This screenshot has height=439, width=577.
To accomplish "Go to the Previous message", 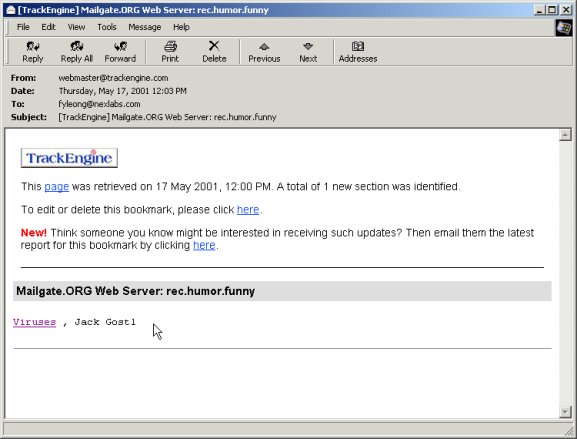I will point(264,52).
